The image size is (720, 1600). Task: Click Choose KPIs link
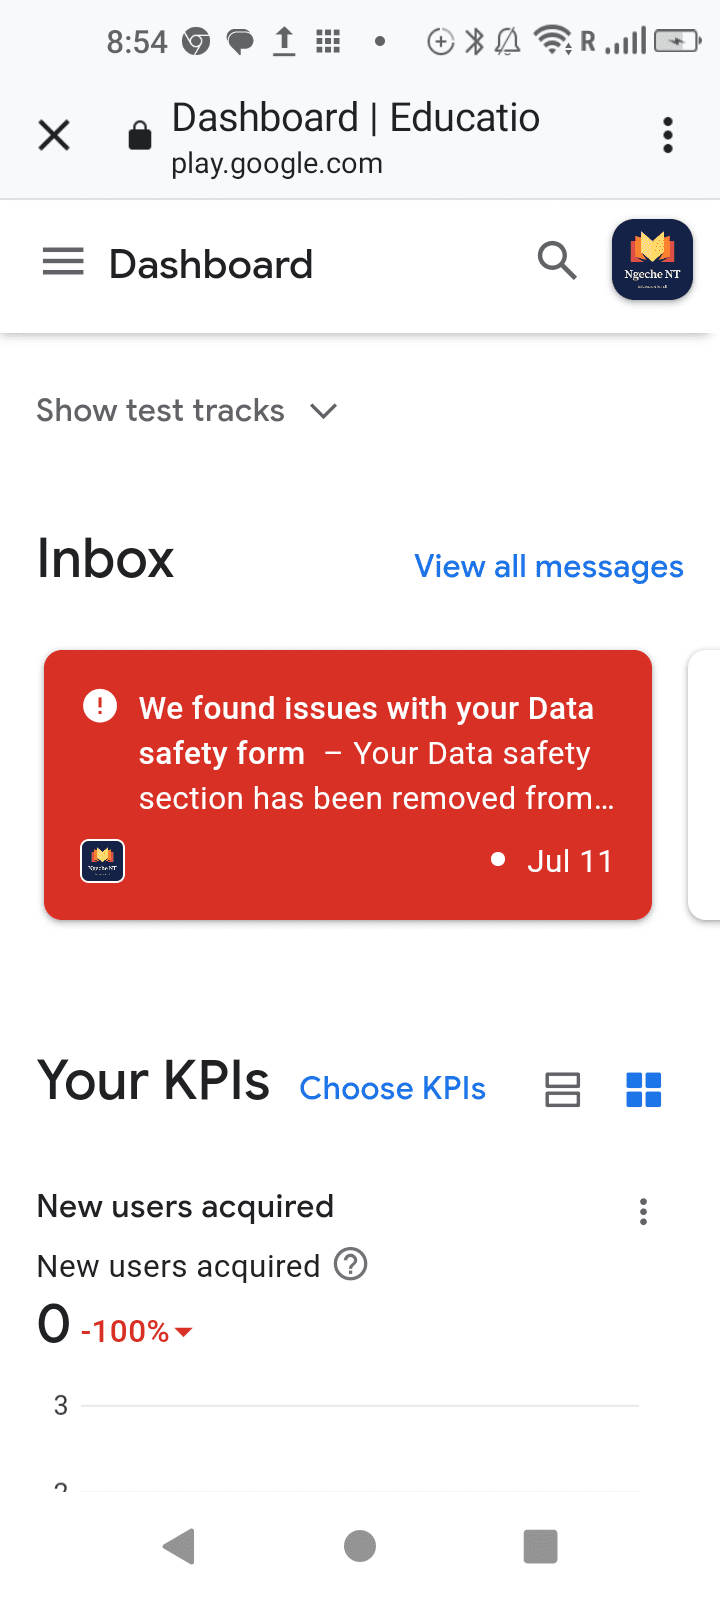(392, 1088)
